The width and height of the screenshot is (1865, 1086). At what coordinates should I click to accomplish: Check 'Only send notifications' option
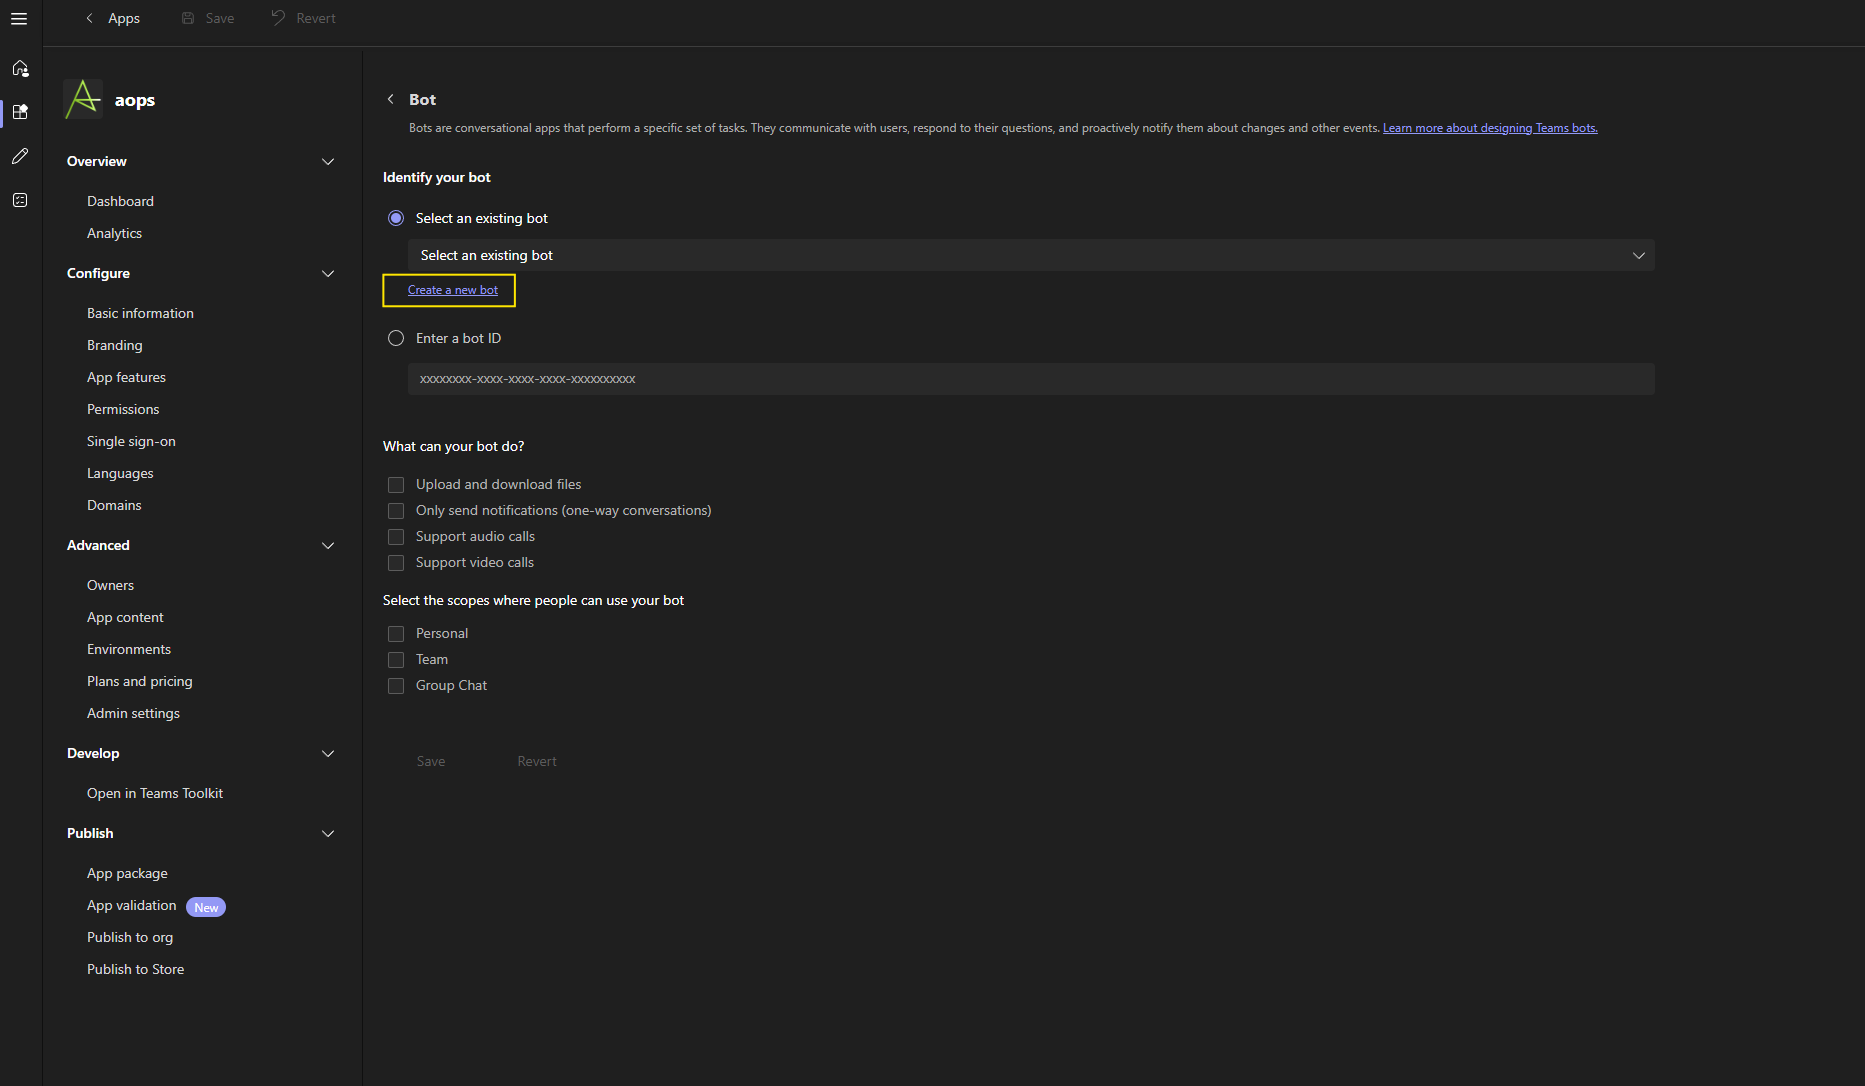point(396,511)
